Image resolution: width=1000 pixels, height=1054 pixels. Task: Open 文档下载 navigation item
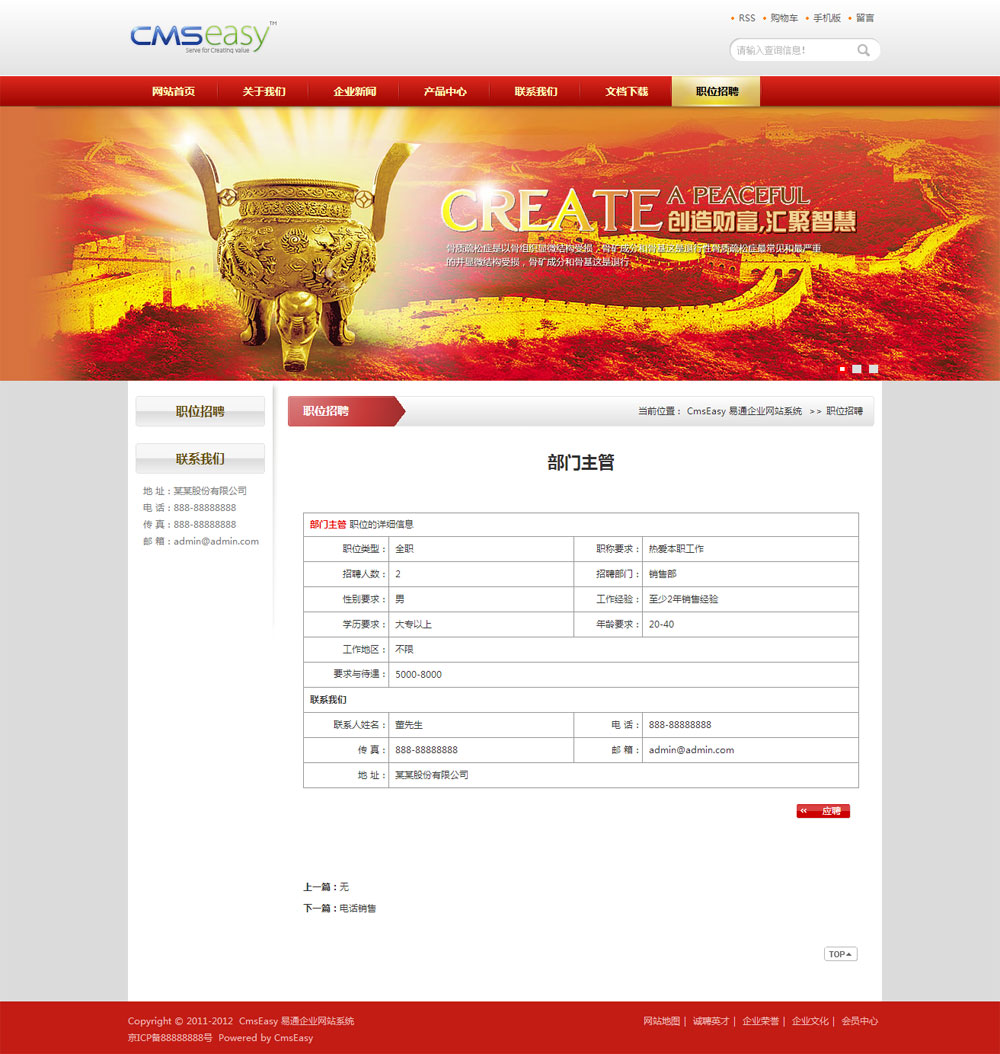(626, 91)
